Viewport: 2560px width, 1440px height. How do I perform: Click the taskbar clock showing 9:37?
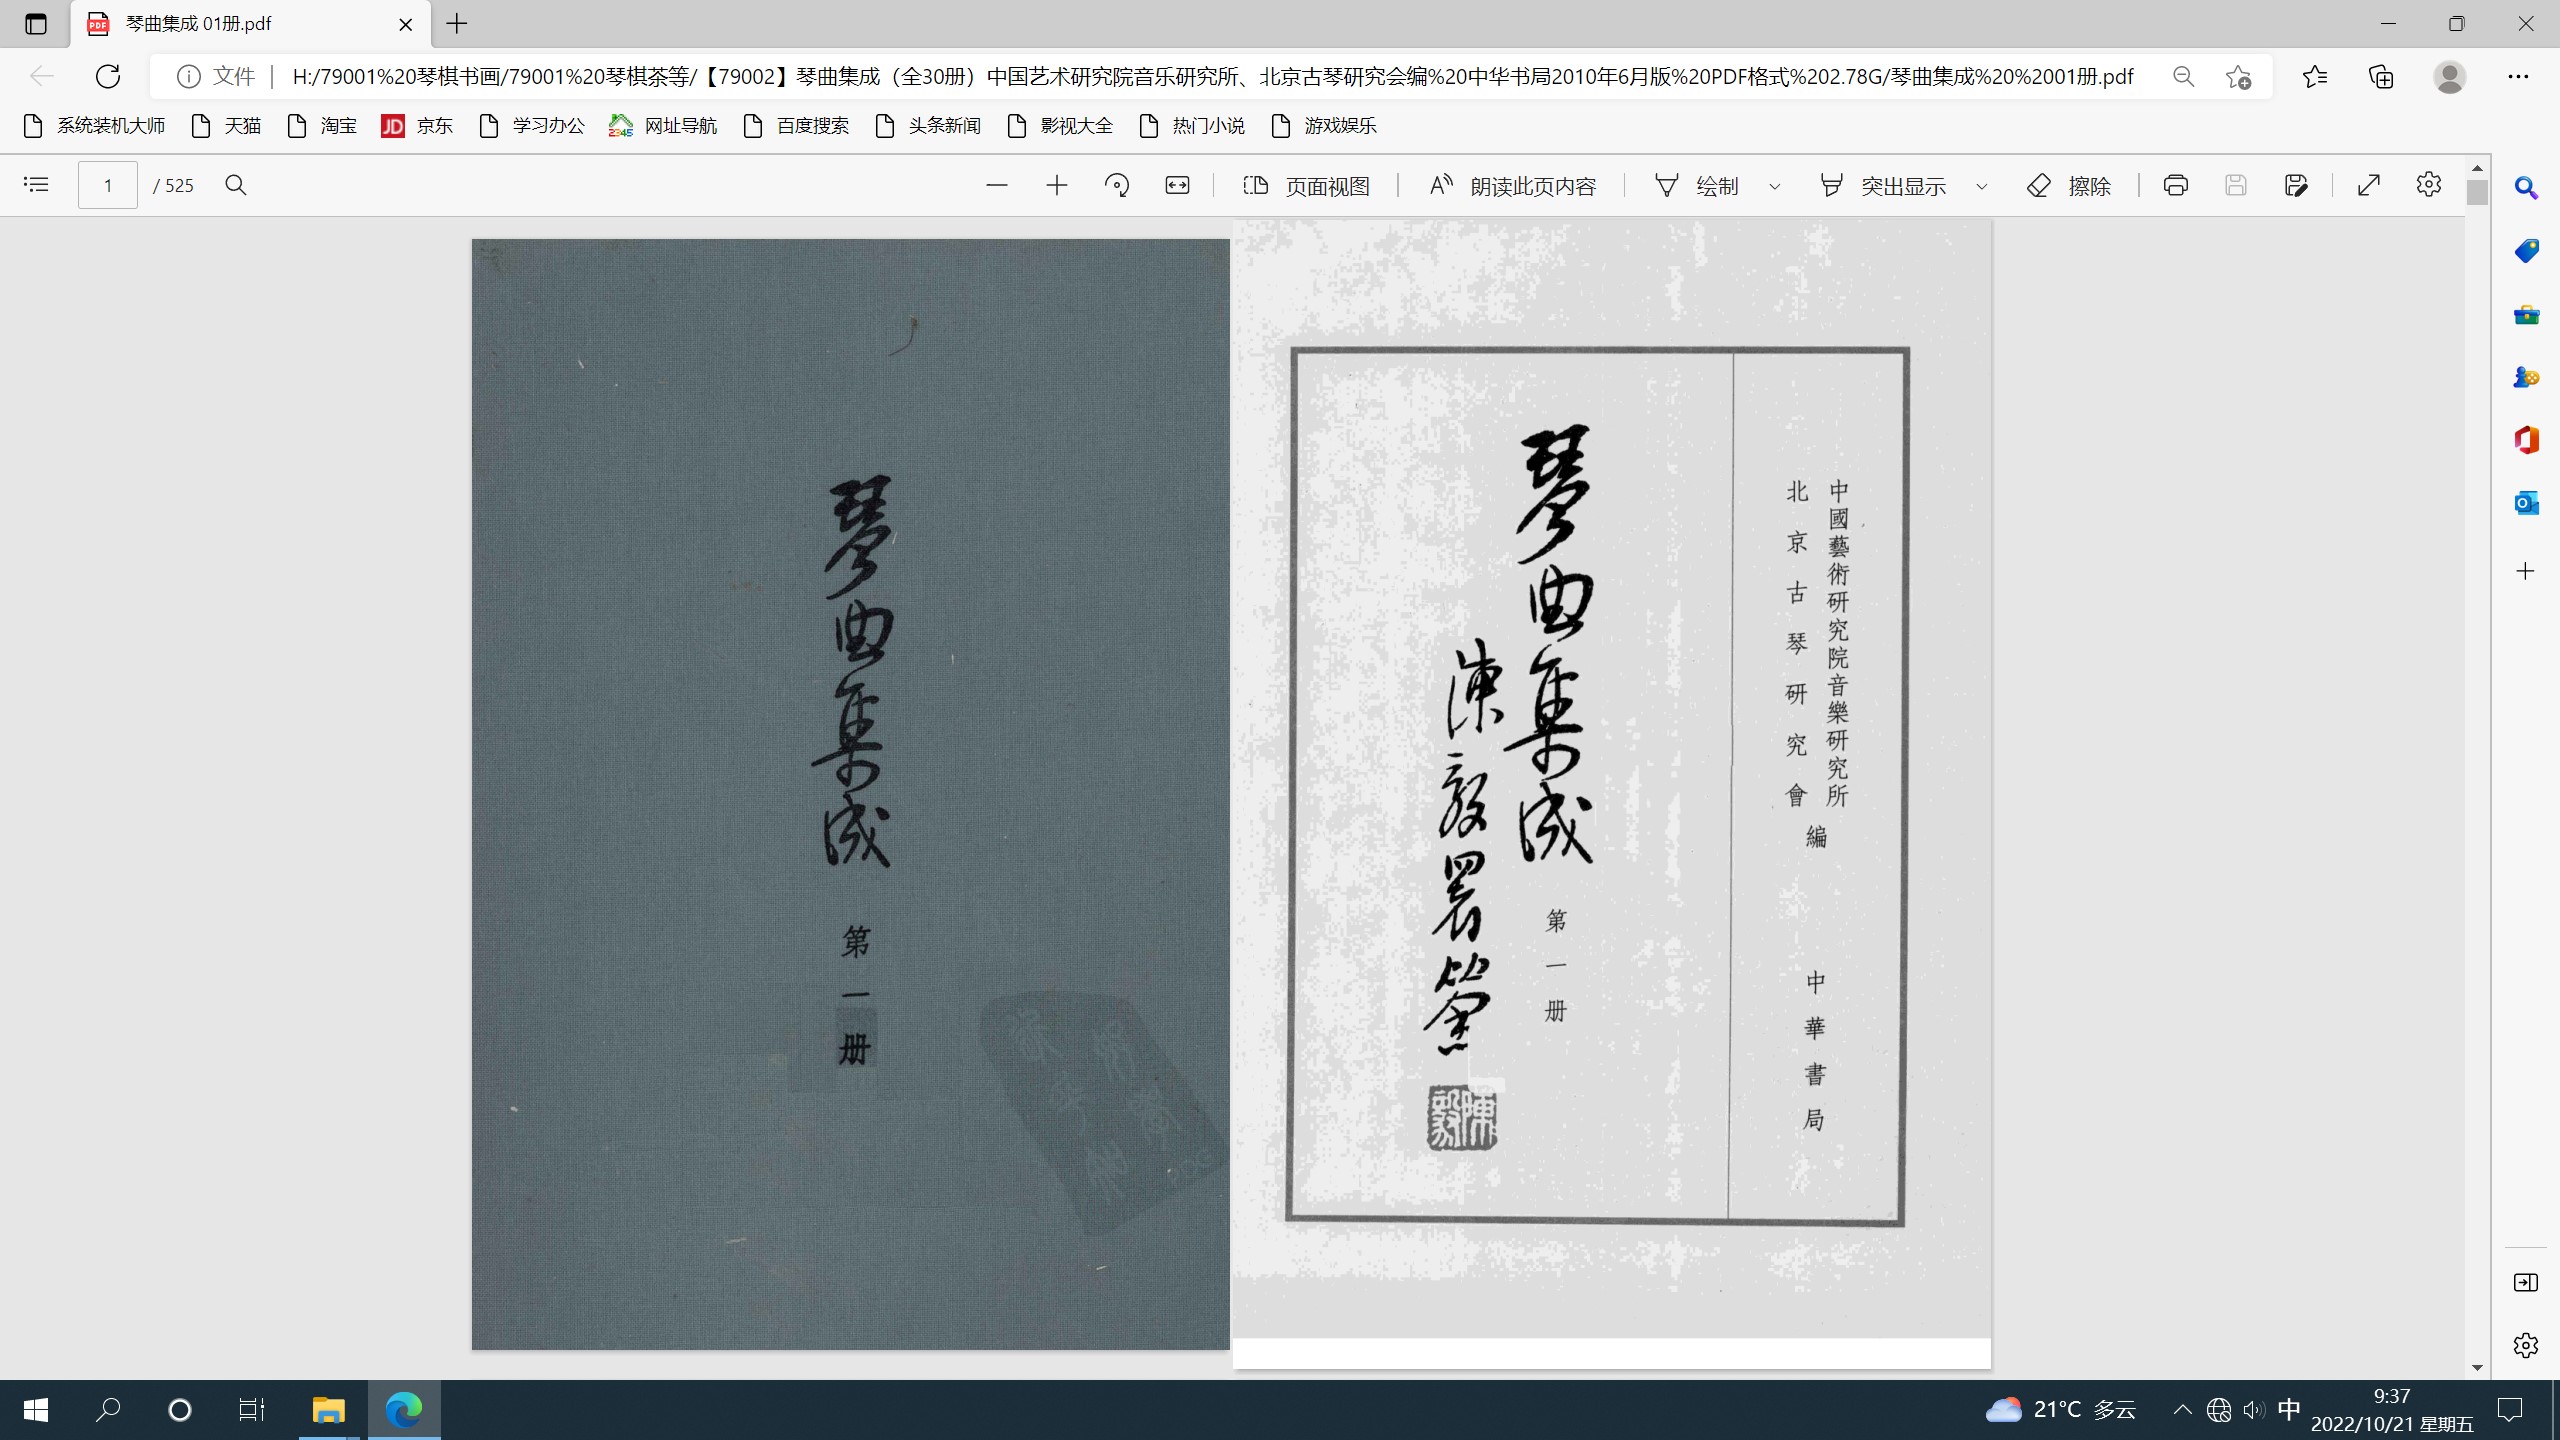coord(2392,1410)
